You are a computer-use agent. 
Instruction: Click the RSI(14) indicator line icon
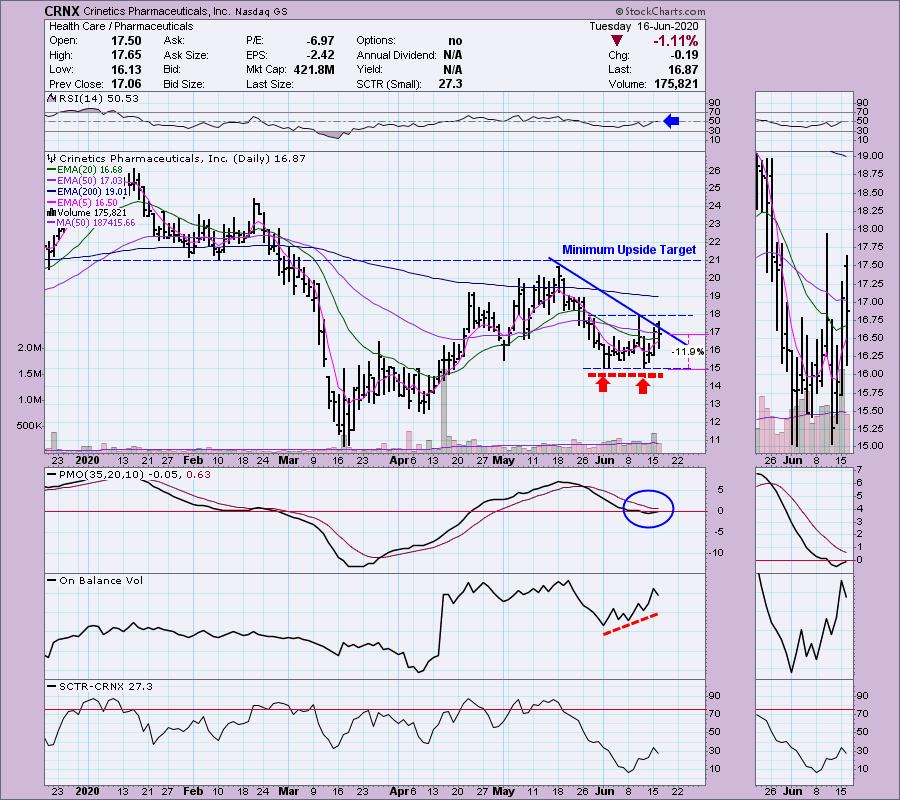pos(52,99)
